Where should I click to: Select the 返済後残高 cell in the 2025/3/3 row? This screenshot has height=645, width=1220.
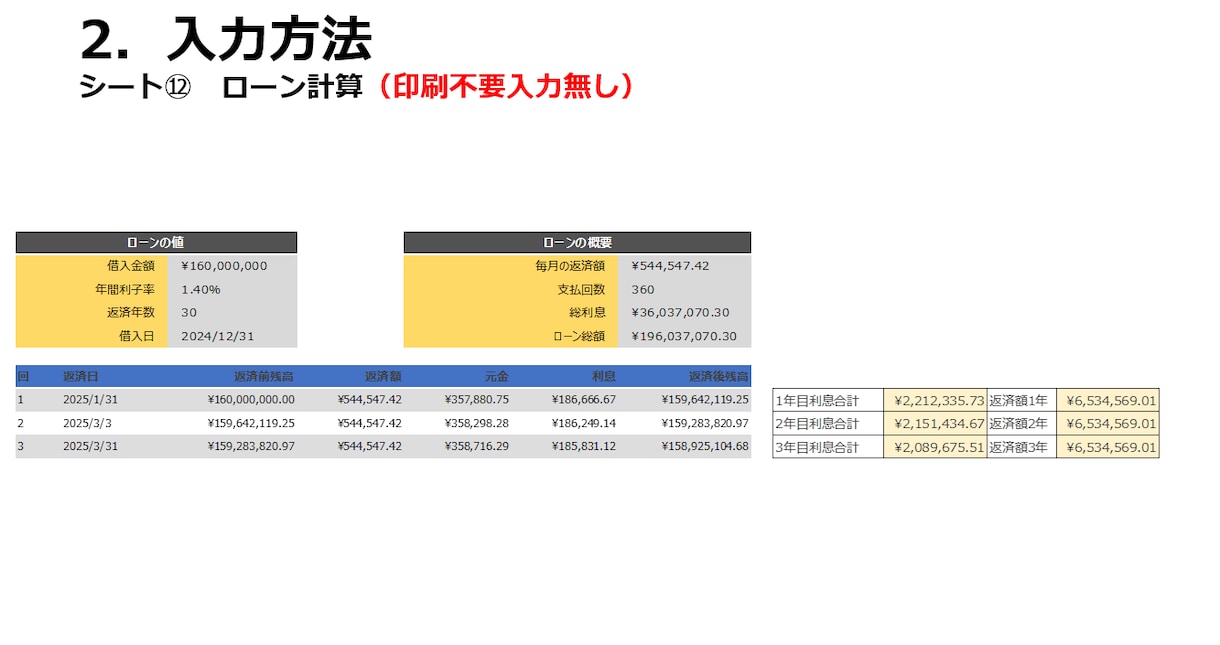coord(705,423)
